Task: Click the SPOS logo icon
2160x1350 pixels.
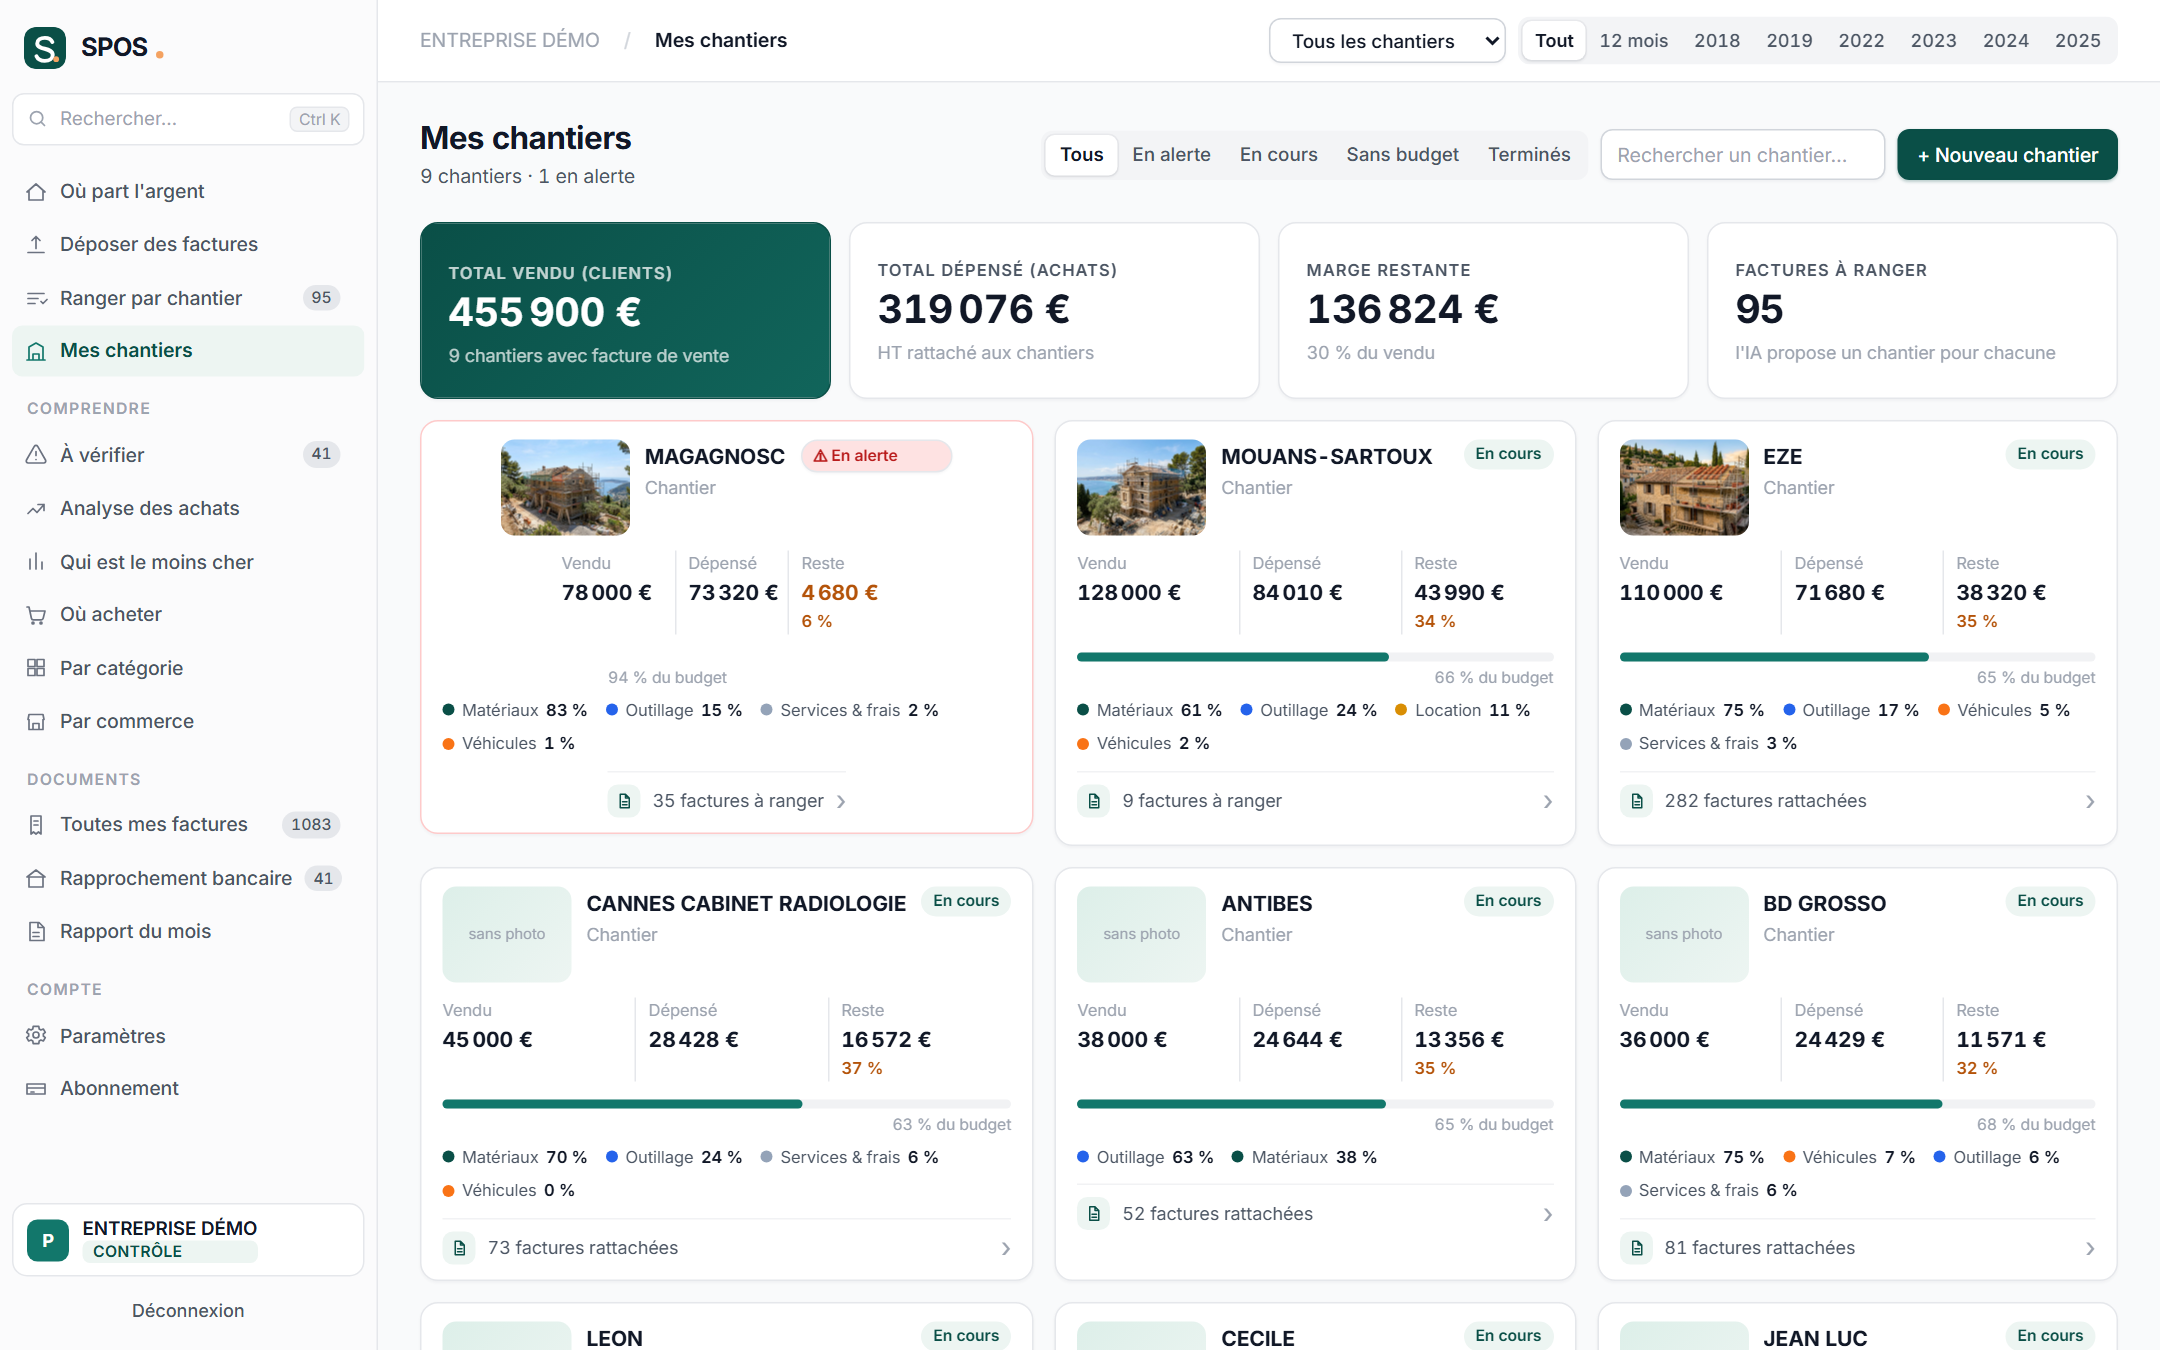Action: tap(45, 47)
